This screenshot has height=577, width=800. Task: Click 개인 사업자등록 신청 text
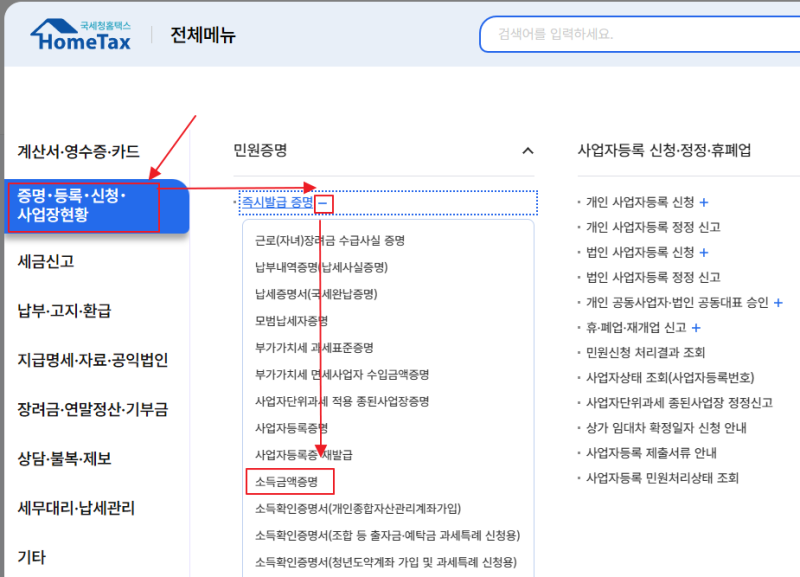click(640, 203)
